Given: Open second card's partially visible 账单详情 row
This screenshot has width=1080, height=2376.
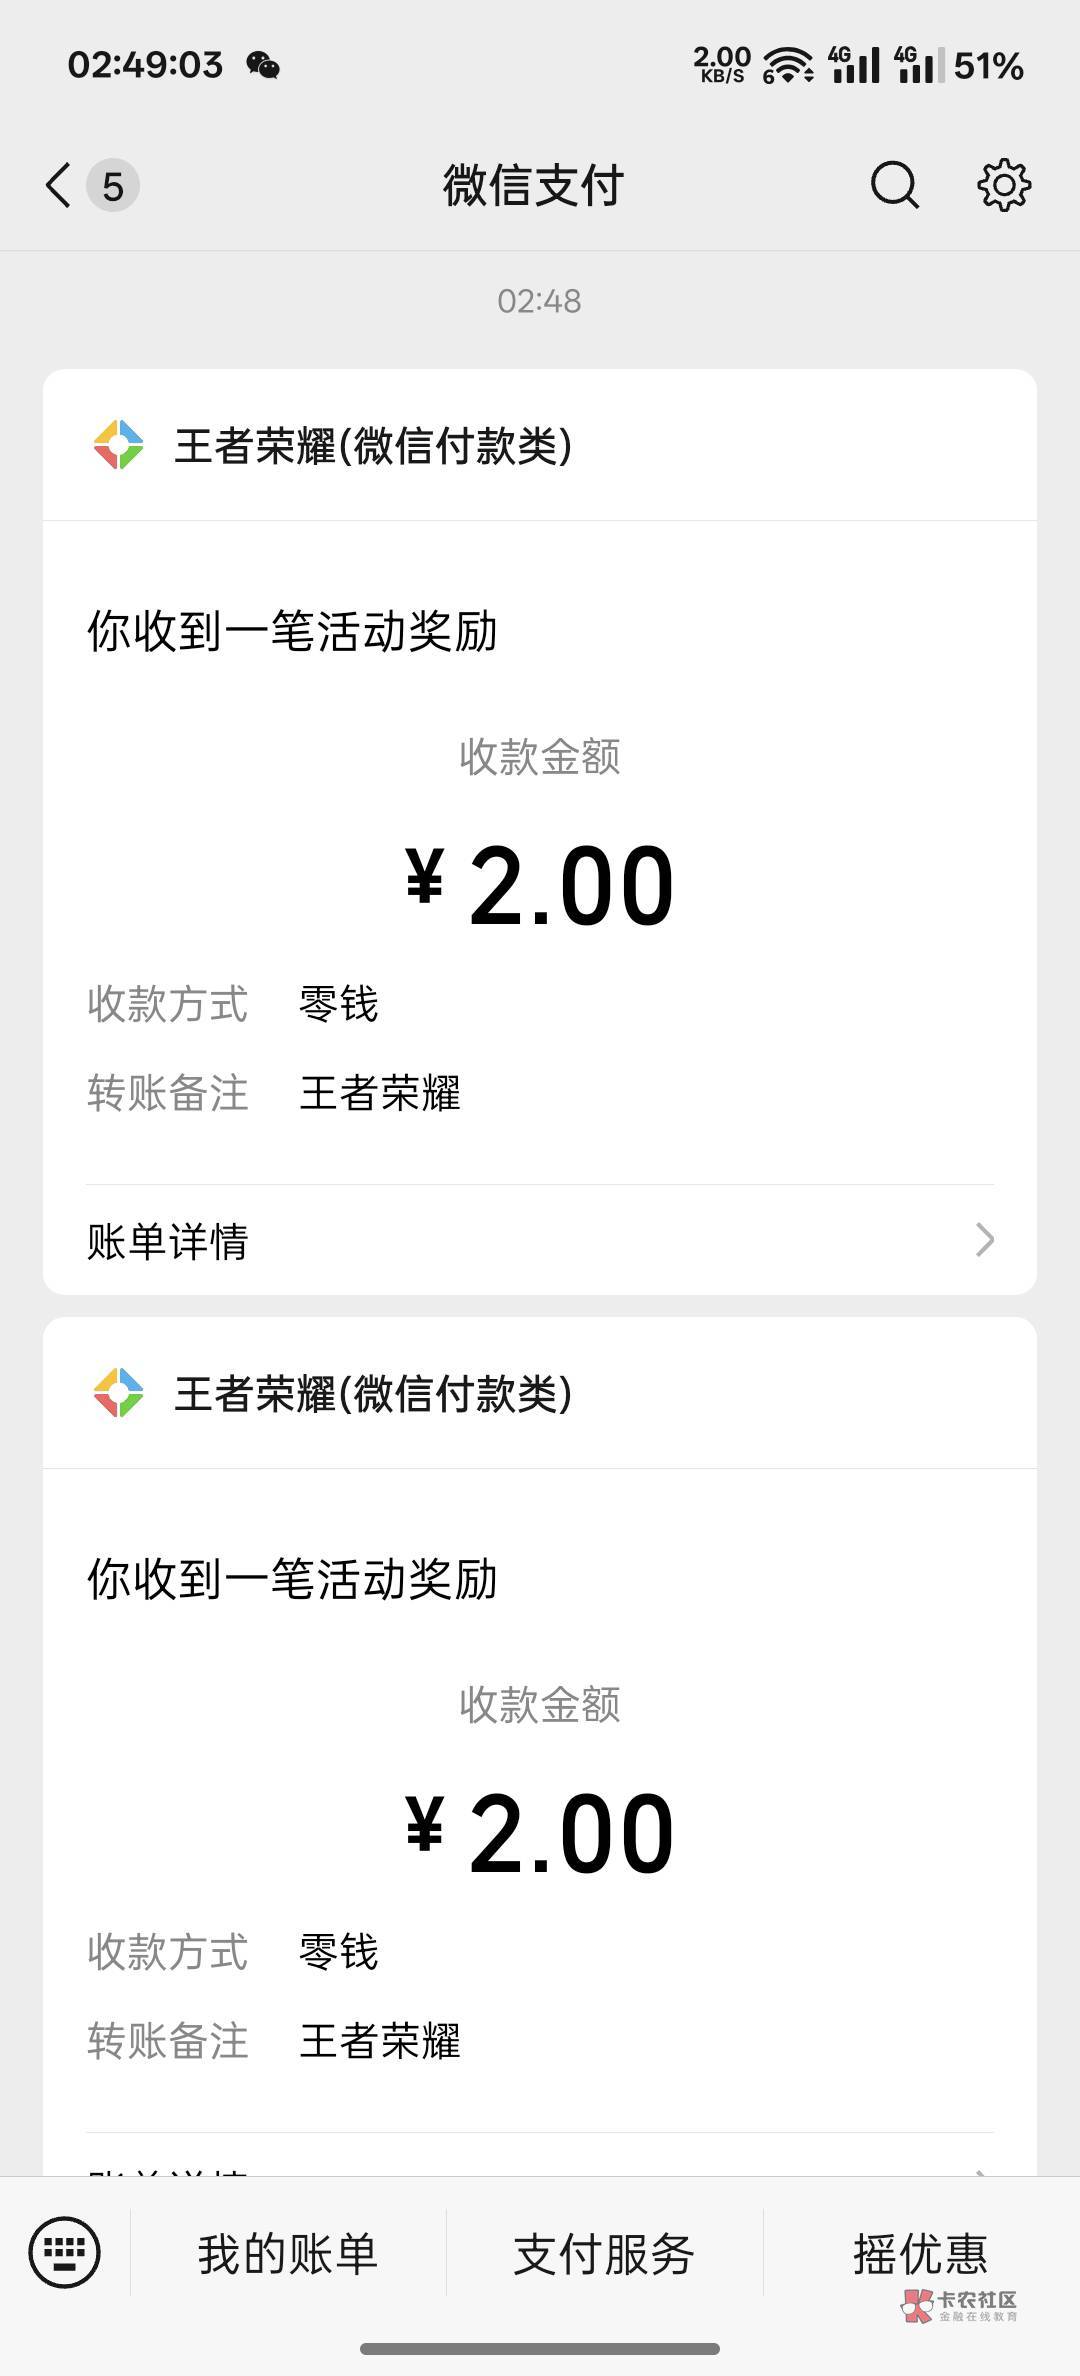Looking at the screenshot, I should point(540,2164).
